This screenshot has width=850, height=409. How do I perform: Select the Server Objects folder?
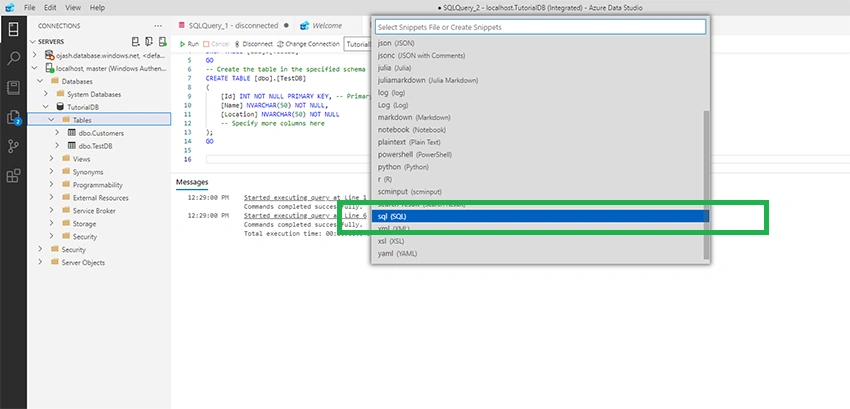tap(83, 263)
